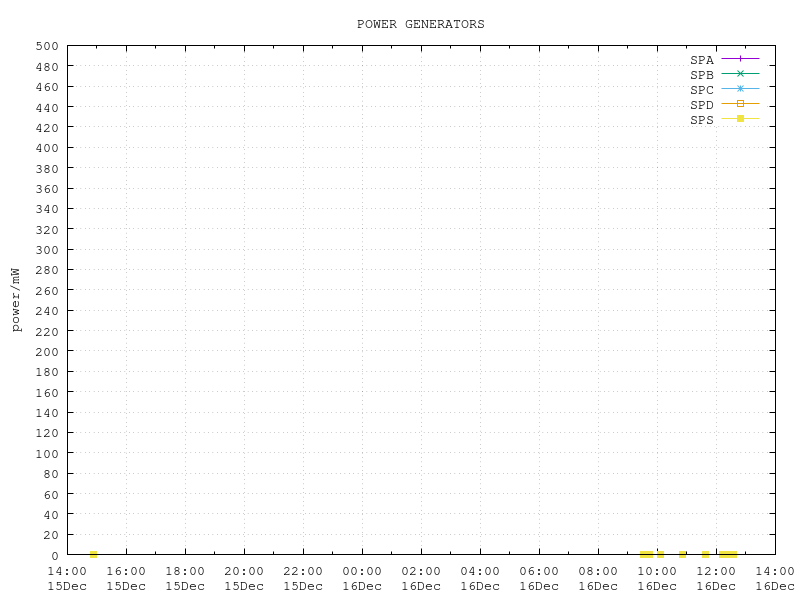Click the SPB legend cross marker
Viewport: 800px width, 600px height.
(740, 74)
